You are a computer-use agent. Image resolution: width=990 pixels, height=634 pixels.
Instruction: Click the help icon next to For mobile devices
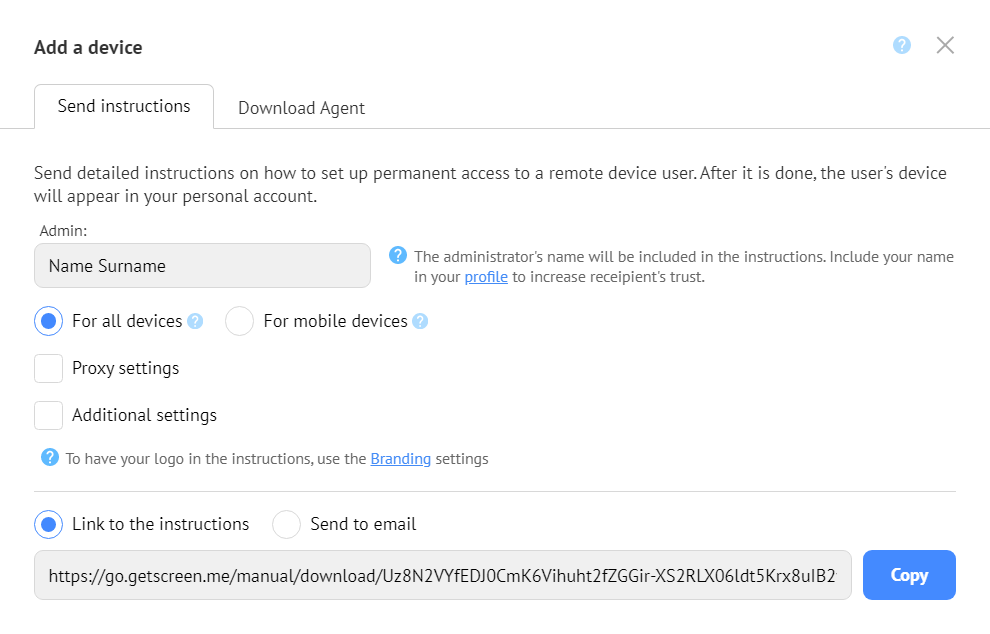tap(420, 321)
